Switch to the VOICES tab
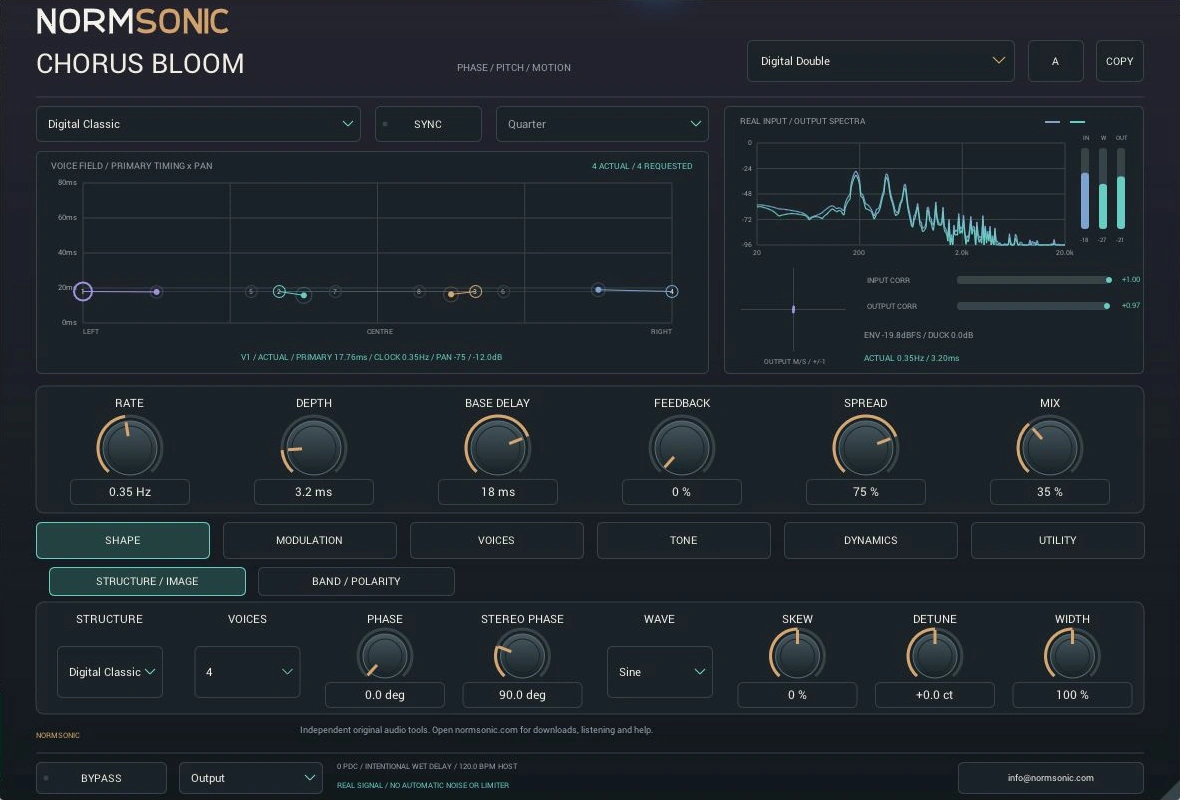This screenshot has height=800, width=1180. (x=497, y=540)
